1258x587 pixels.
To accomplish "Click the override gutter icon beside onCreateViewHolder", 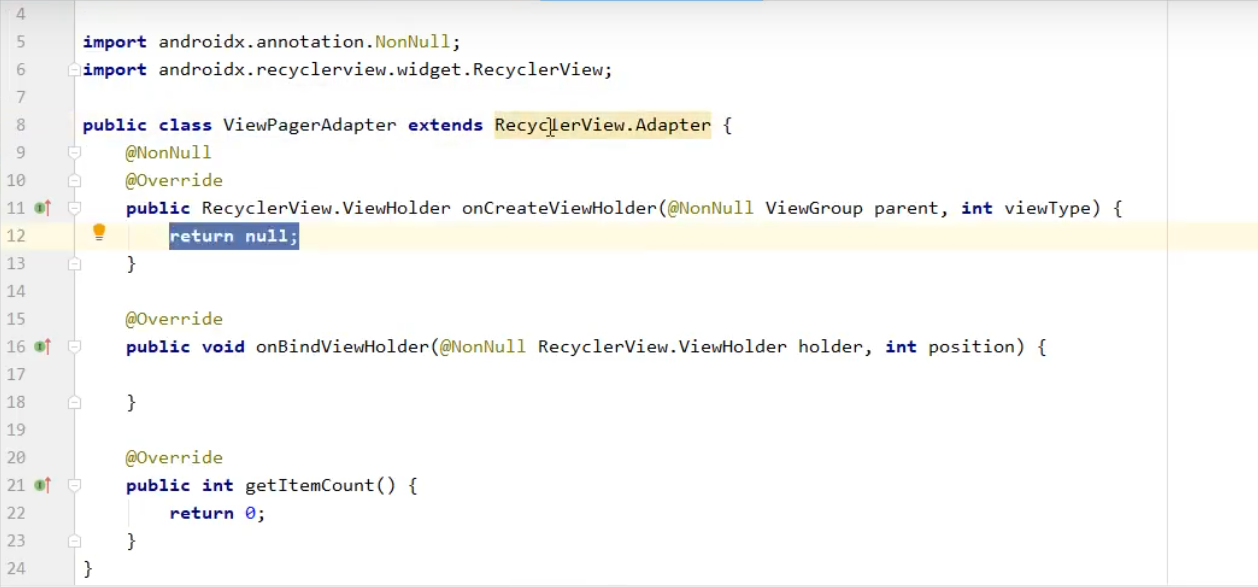I will (x=41, y=208).
